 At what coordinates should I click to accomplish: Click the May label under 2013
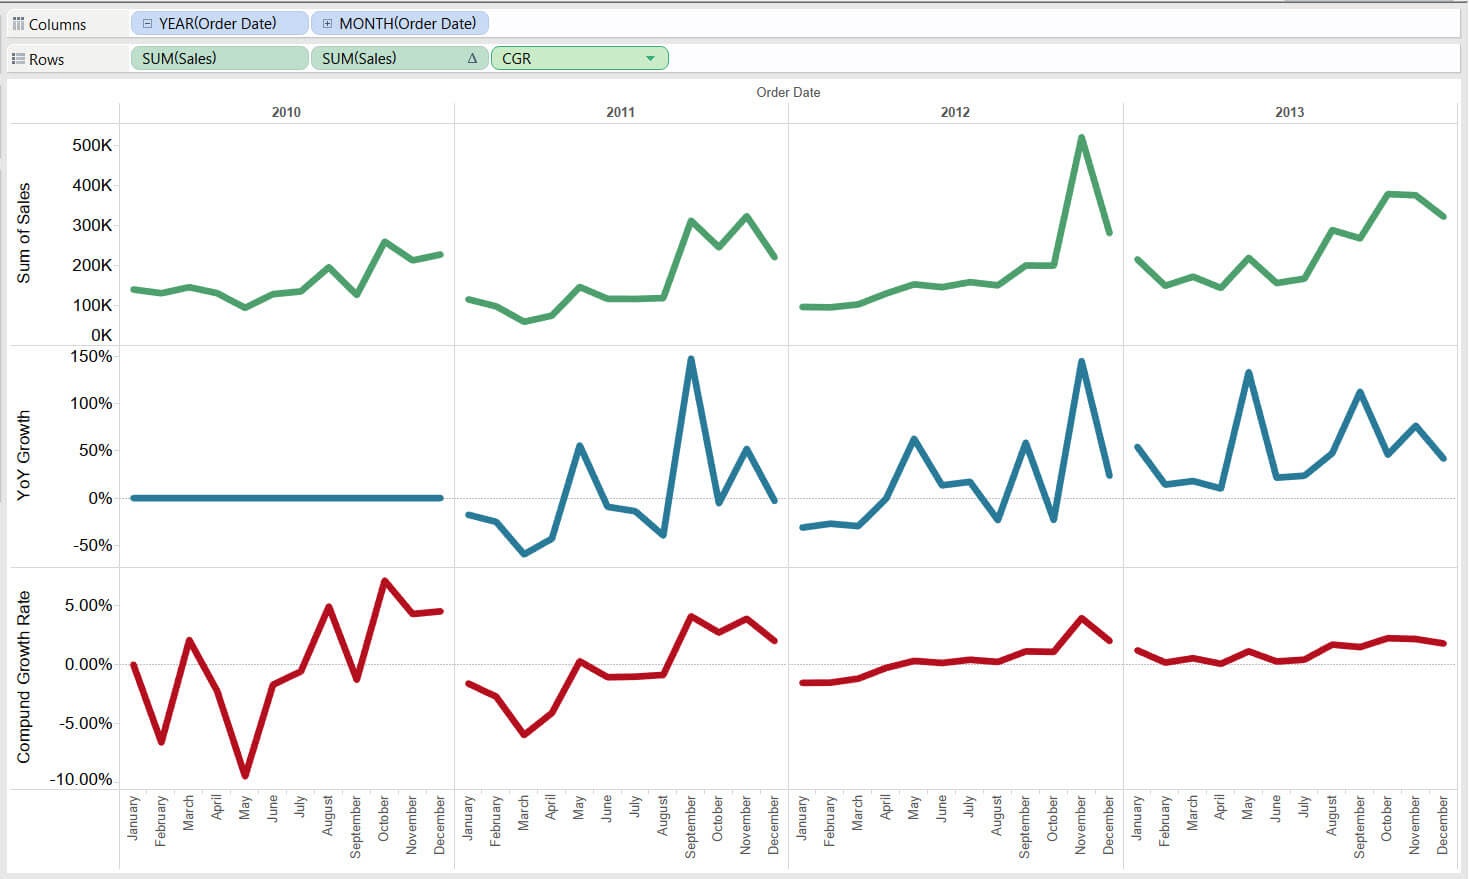(x=1248, y=808)
